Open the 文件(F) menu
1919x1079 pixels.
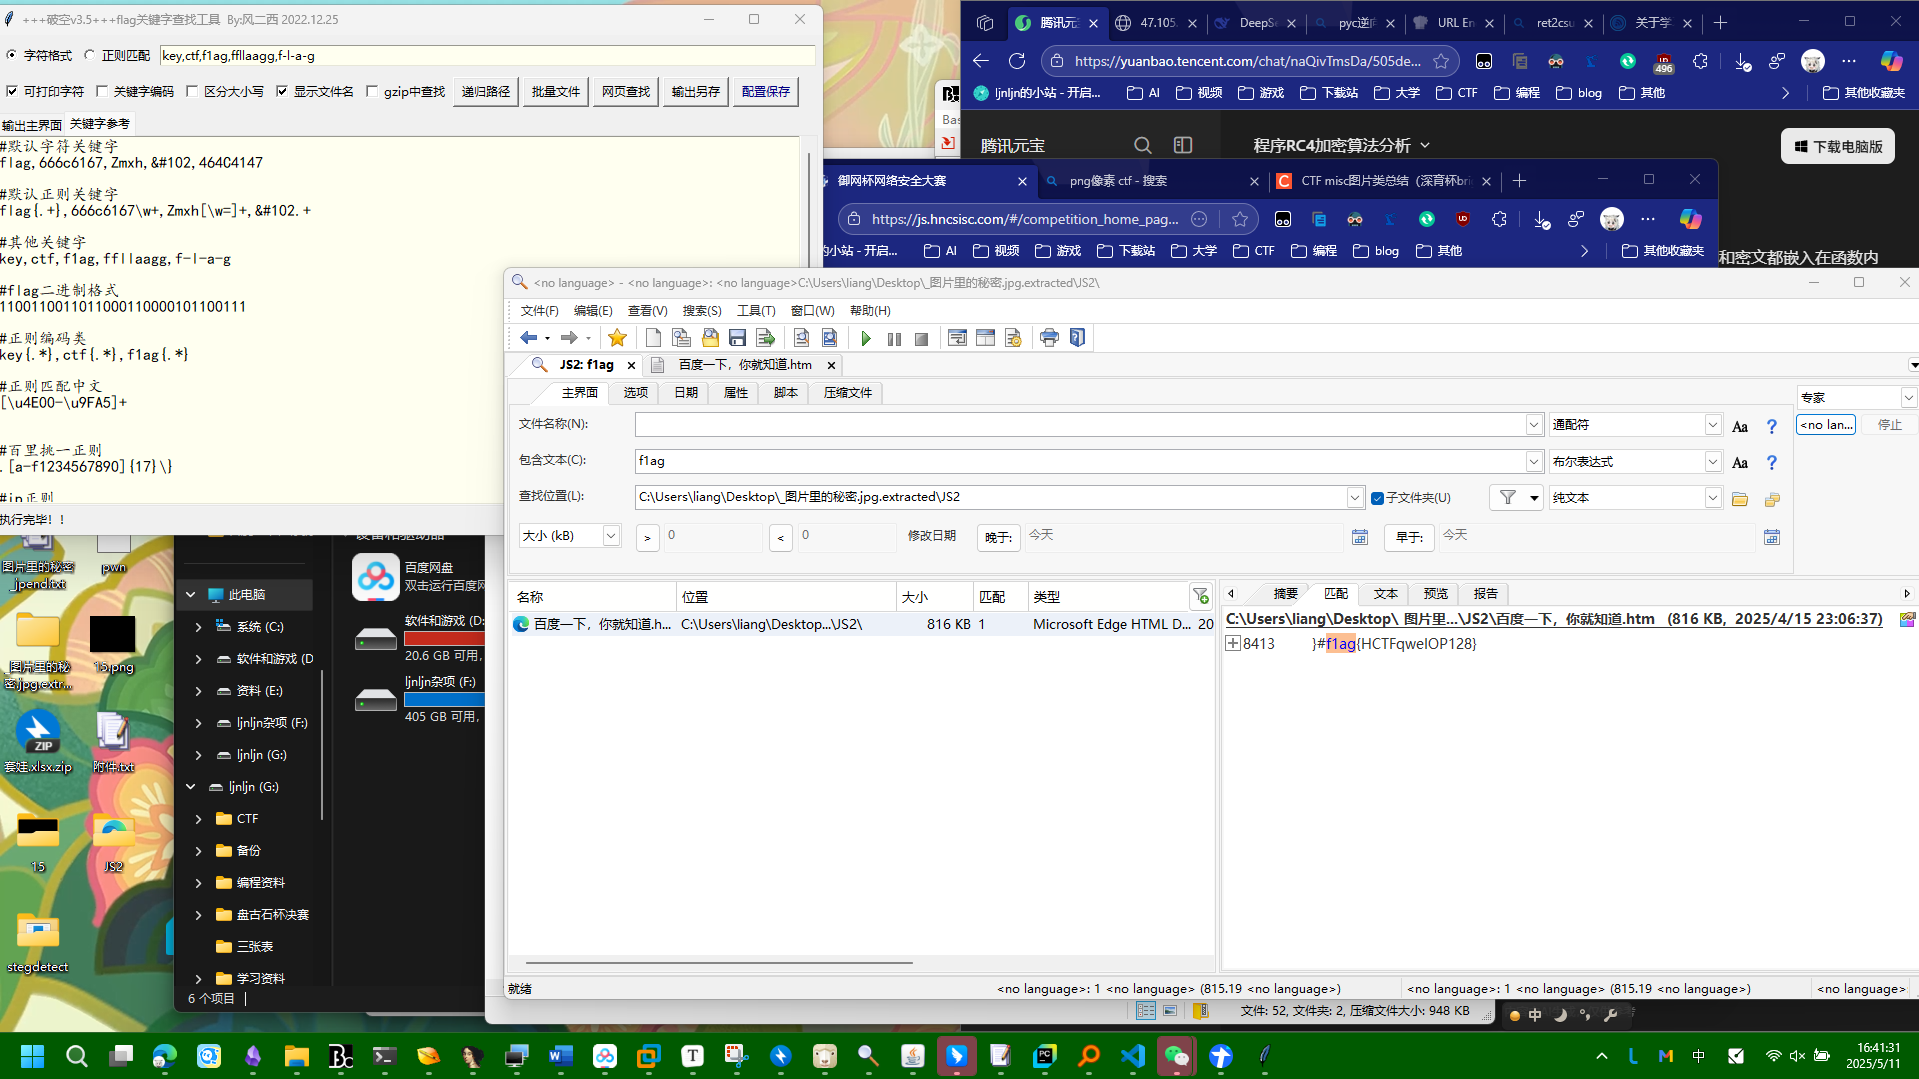[x=539, y=311]
